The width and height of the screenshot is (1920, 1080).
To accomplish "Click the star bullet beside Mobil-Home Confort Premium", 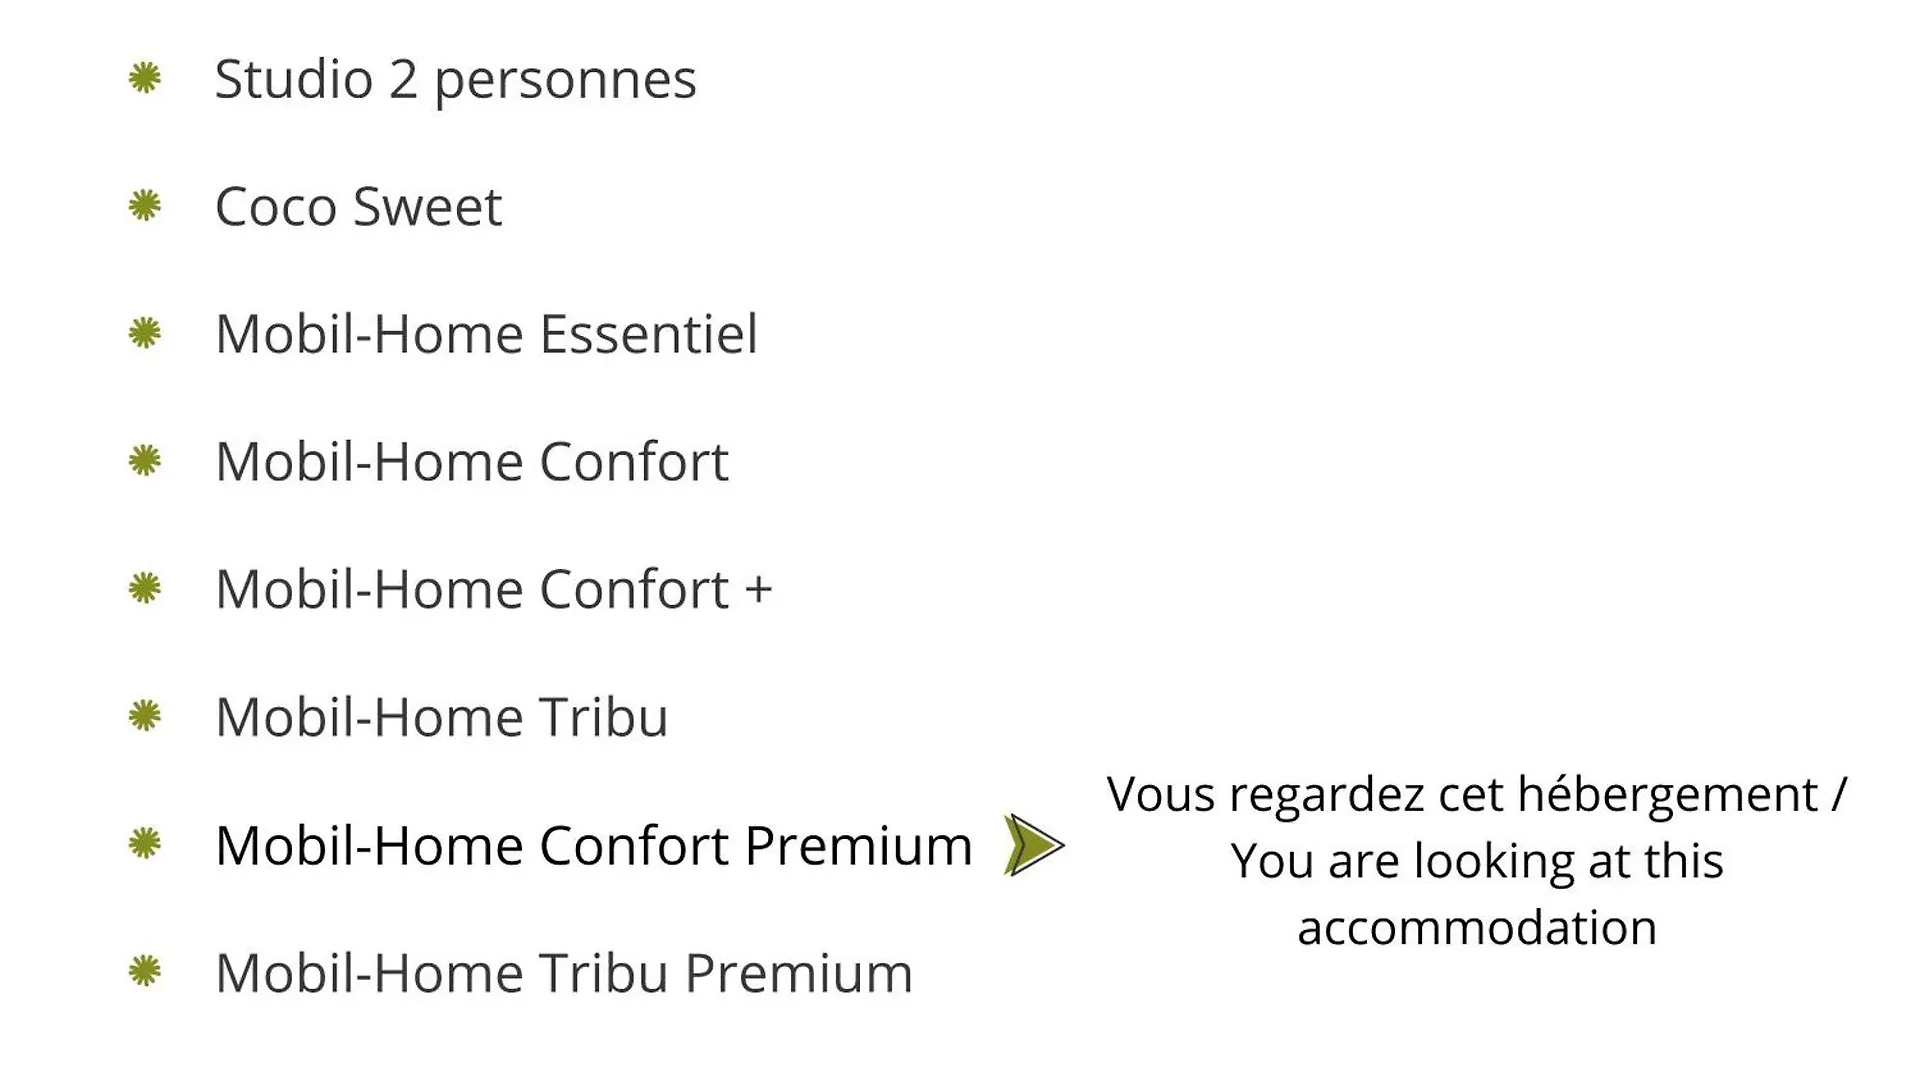I will click(x=145, y=844).
